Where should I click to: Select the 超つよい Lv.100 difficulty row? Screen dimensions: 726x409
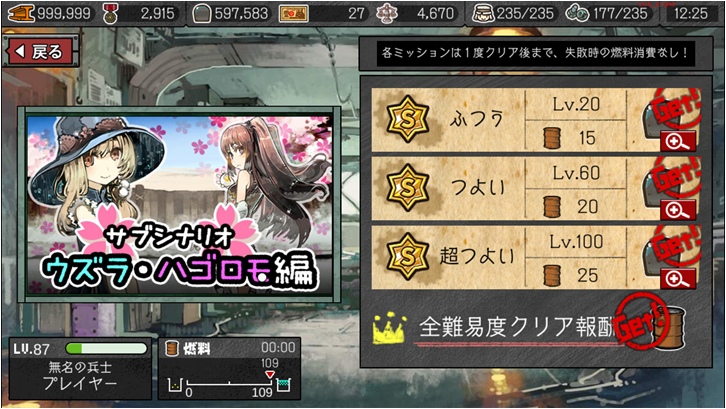[x=536, y=257]
